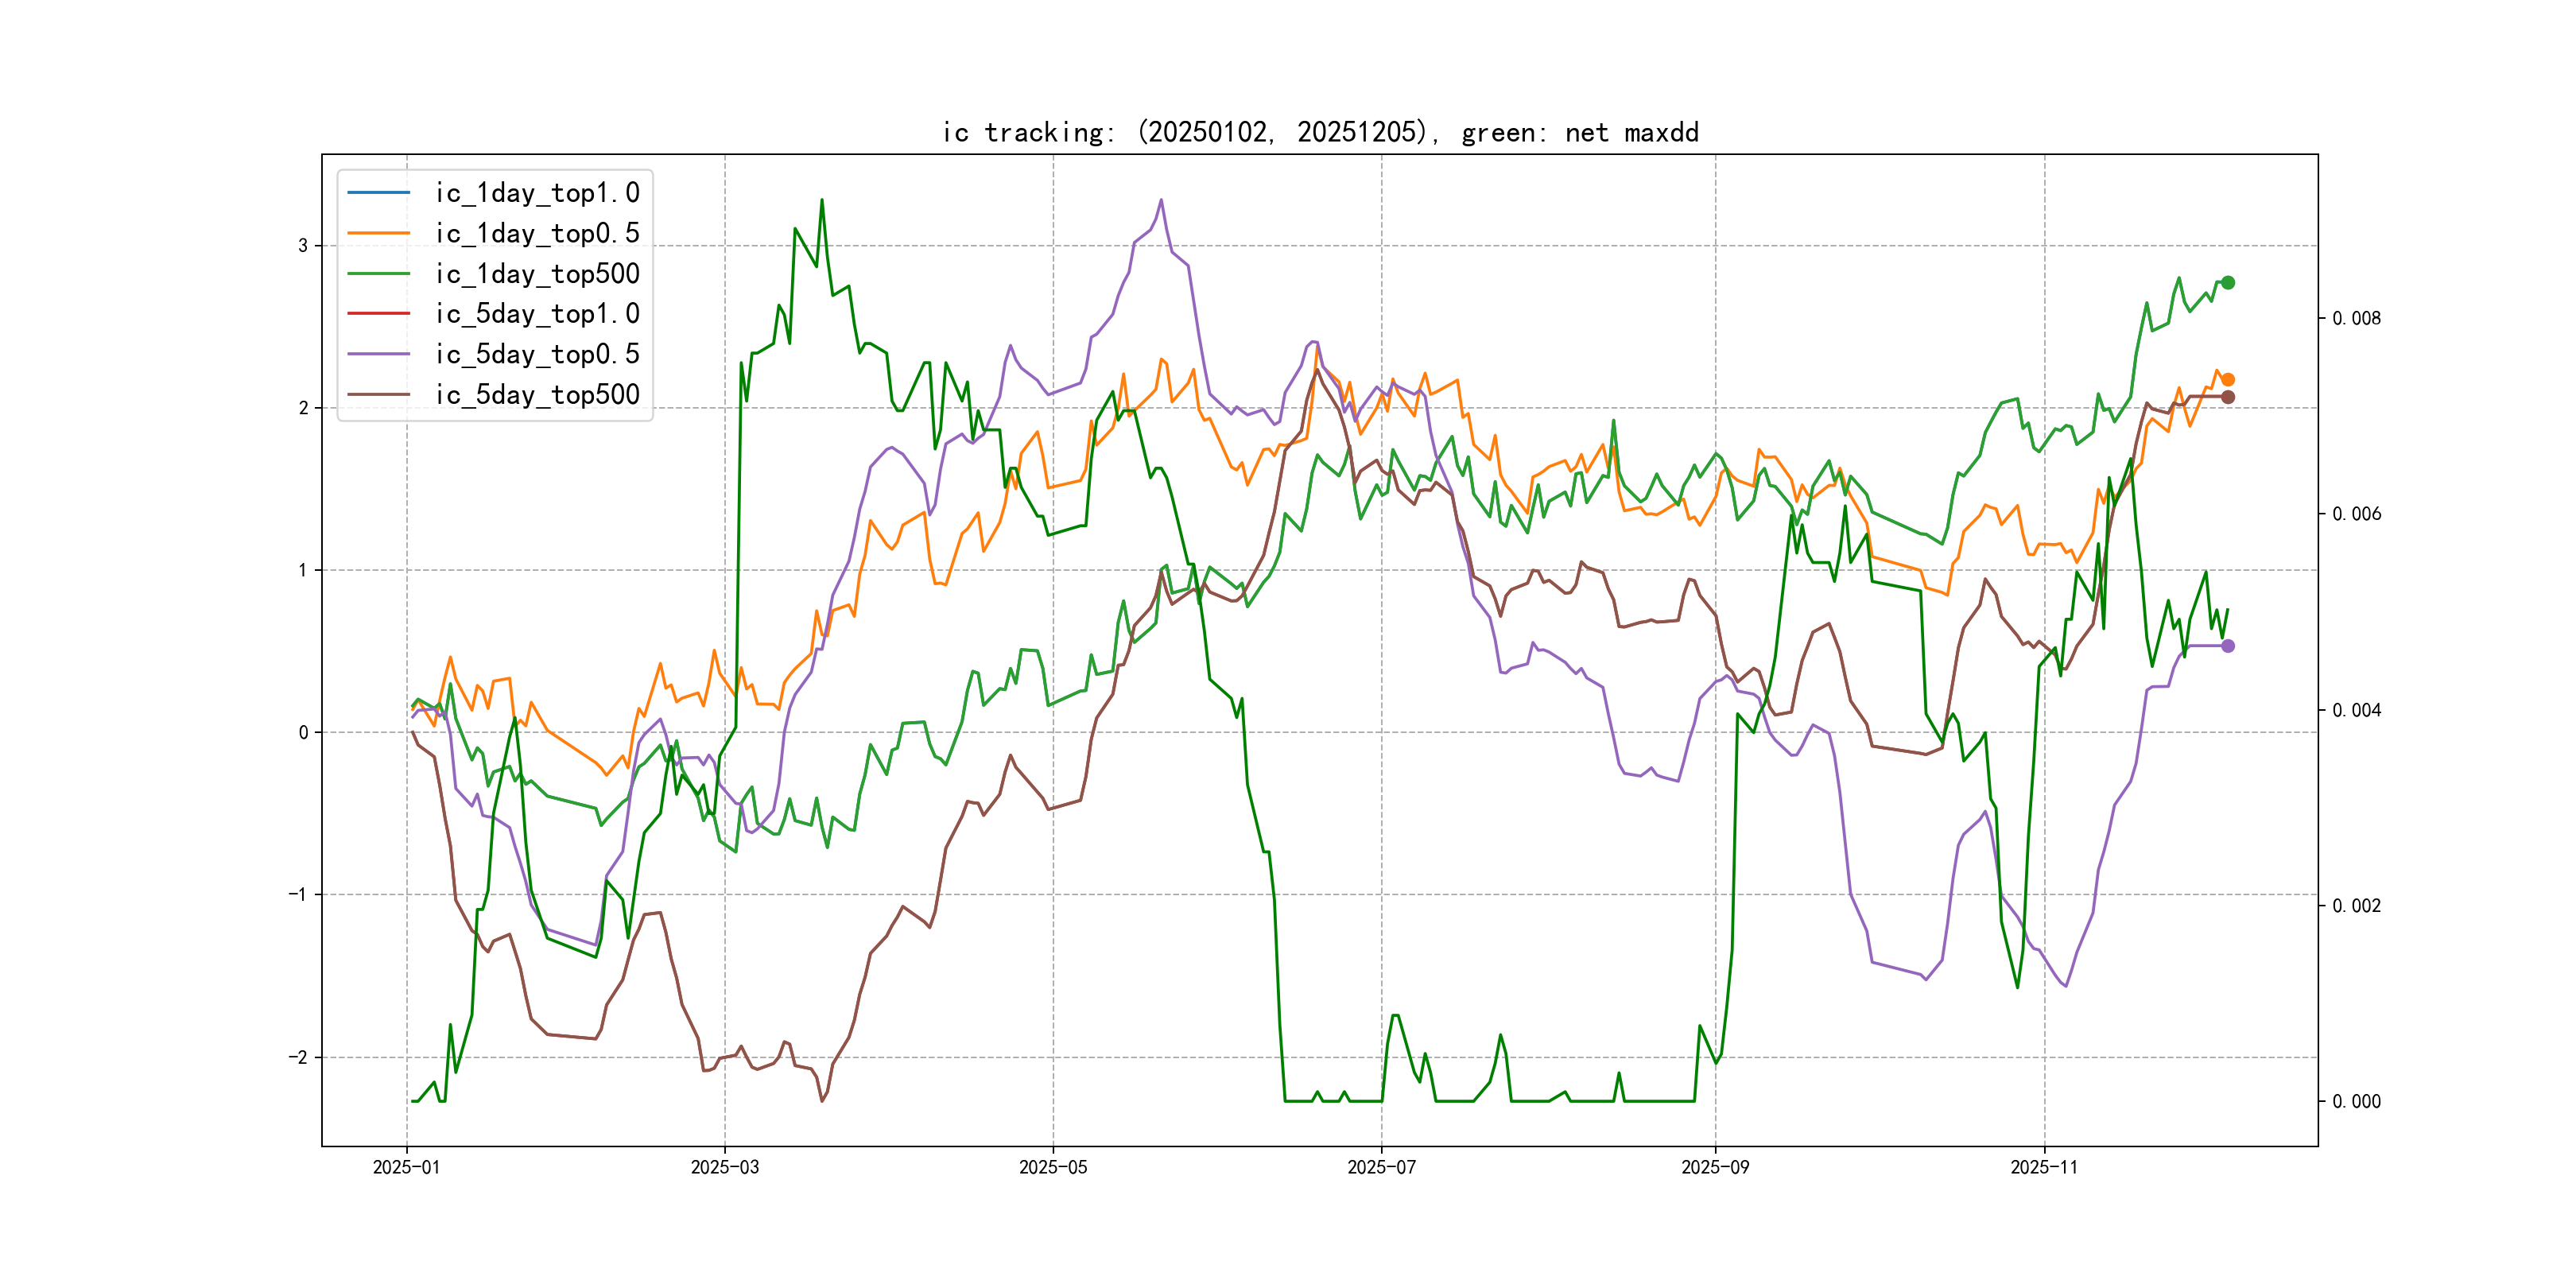The image size is (2576, 1288).
Task: Select the ic_5day_top0.5 legend label text
Action: point(537,354)
